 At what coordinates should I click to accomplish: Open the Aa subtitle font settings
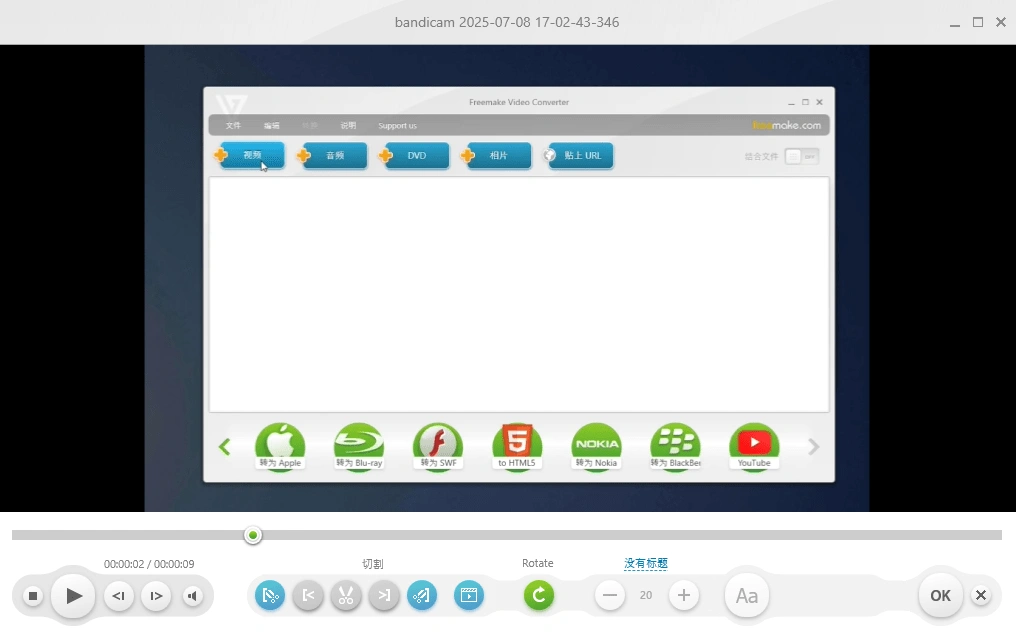[x=747, y=596]
